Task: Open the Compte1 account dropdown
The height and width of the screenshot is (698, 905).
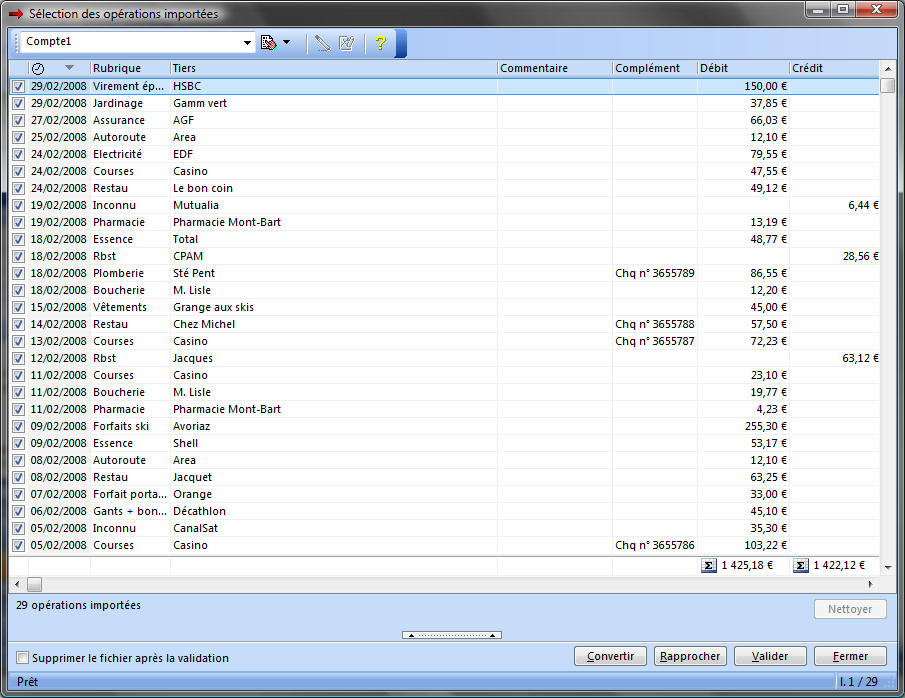Action: click(x=248, y=42)
